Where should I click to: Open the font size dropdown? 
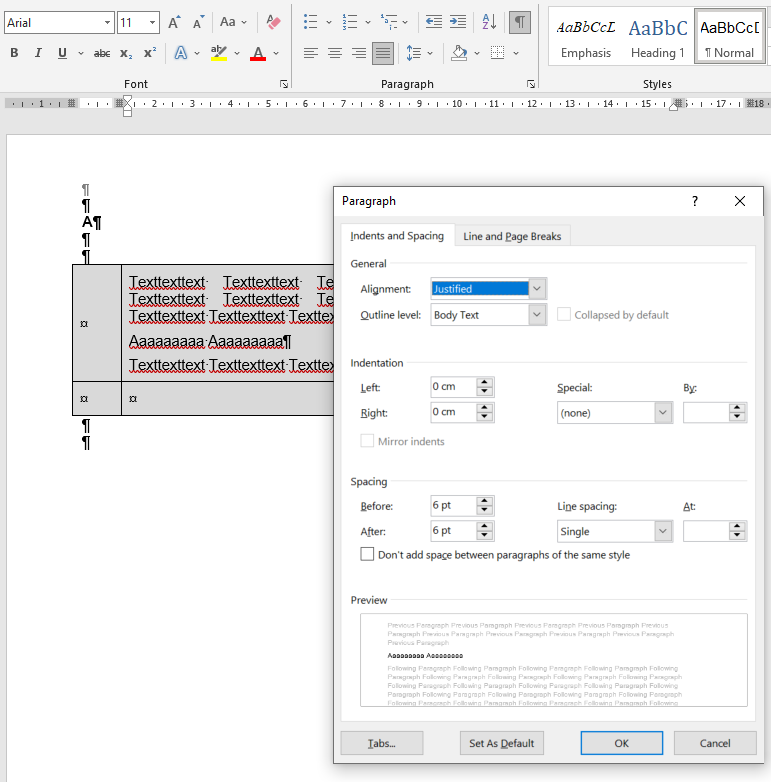tap(152, 23)
